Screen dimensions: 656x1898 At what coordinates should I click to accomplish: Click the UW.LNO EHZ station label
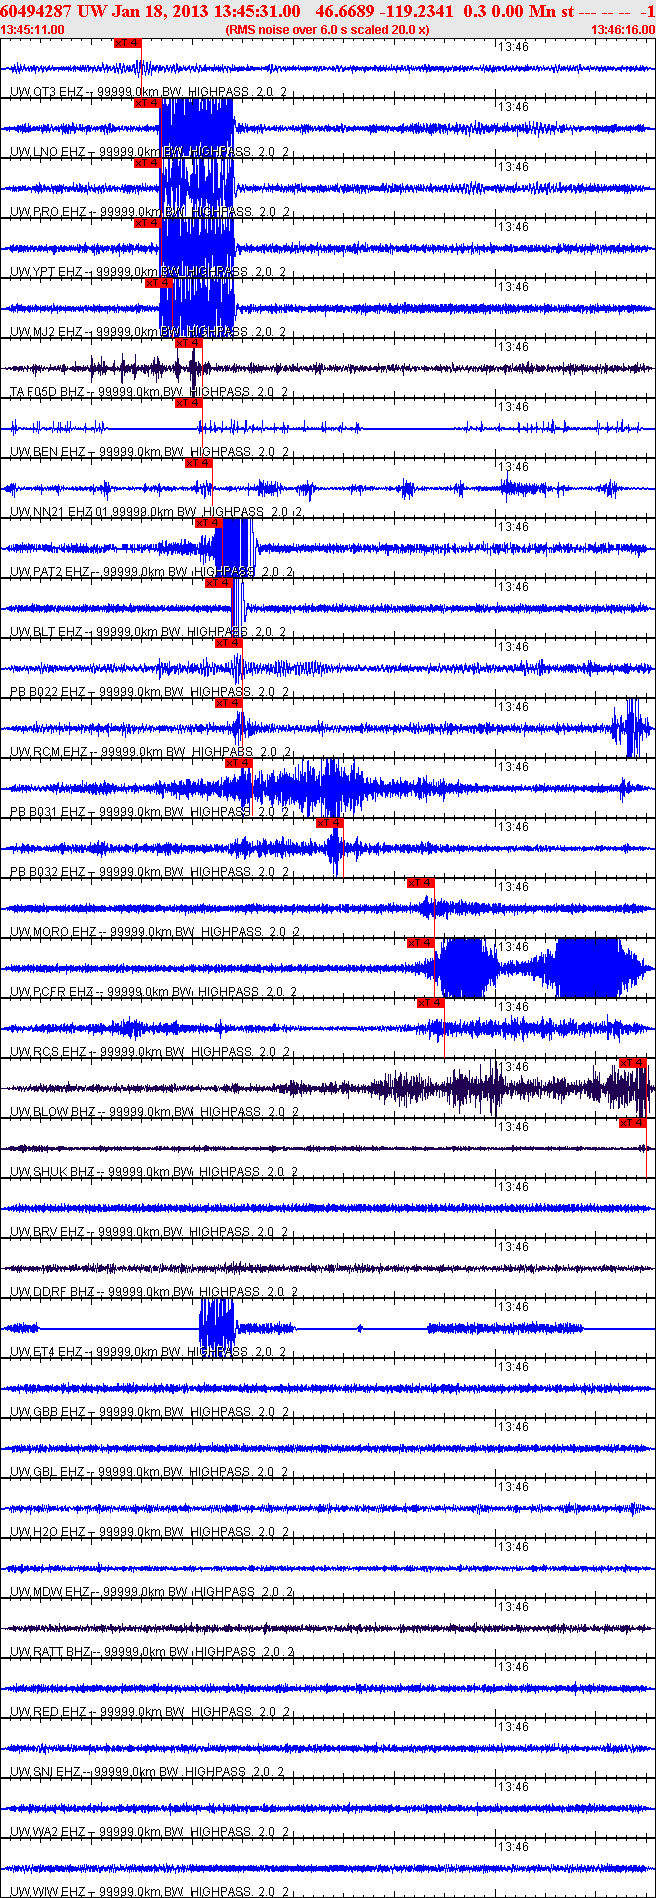tap(47, 152)
